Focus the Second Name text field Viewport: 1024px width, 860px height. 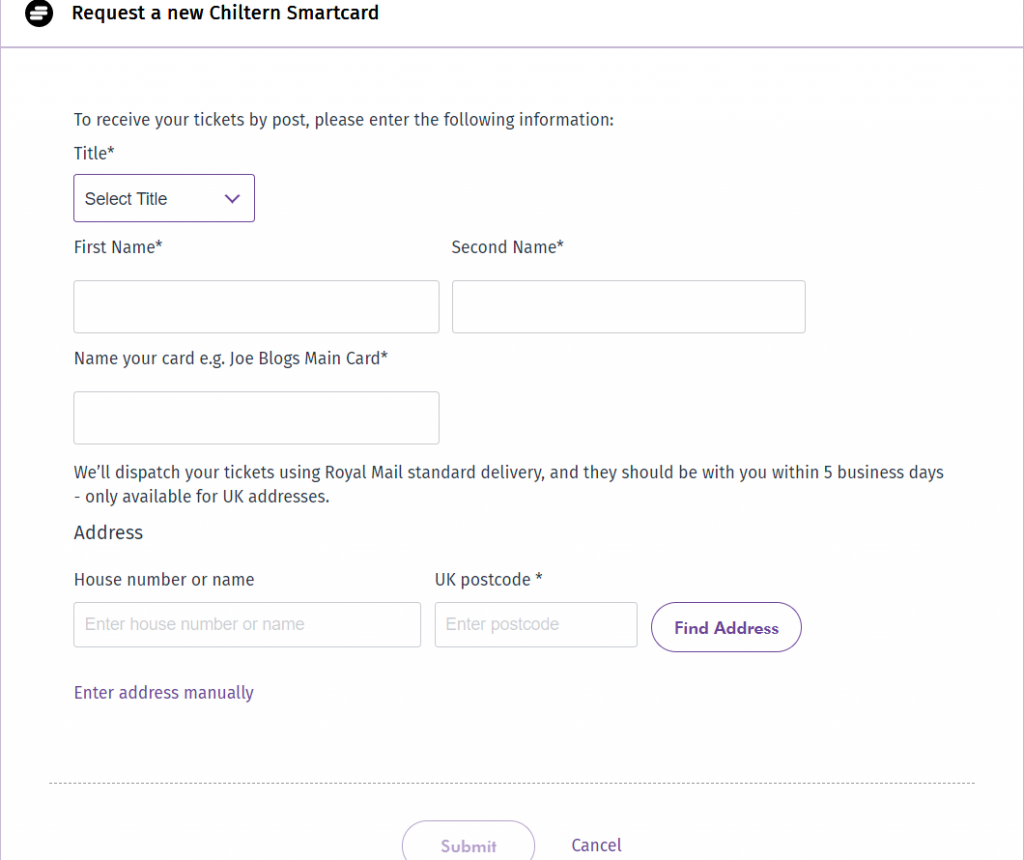pos(628,307)
